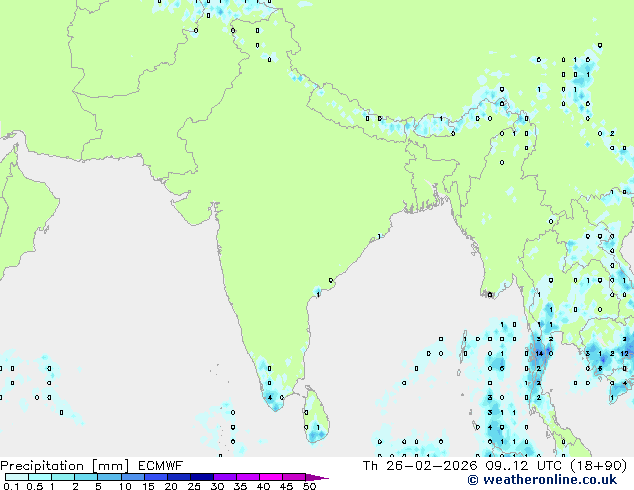Select the 0.1–0.5 mm palest cyan legend swatch
Image resolution: width=634 pixels, height=490 pixels.
17,477
